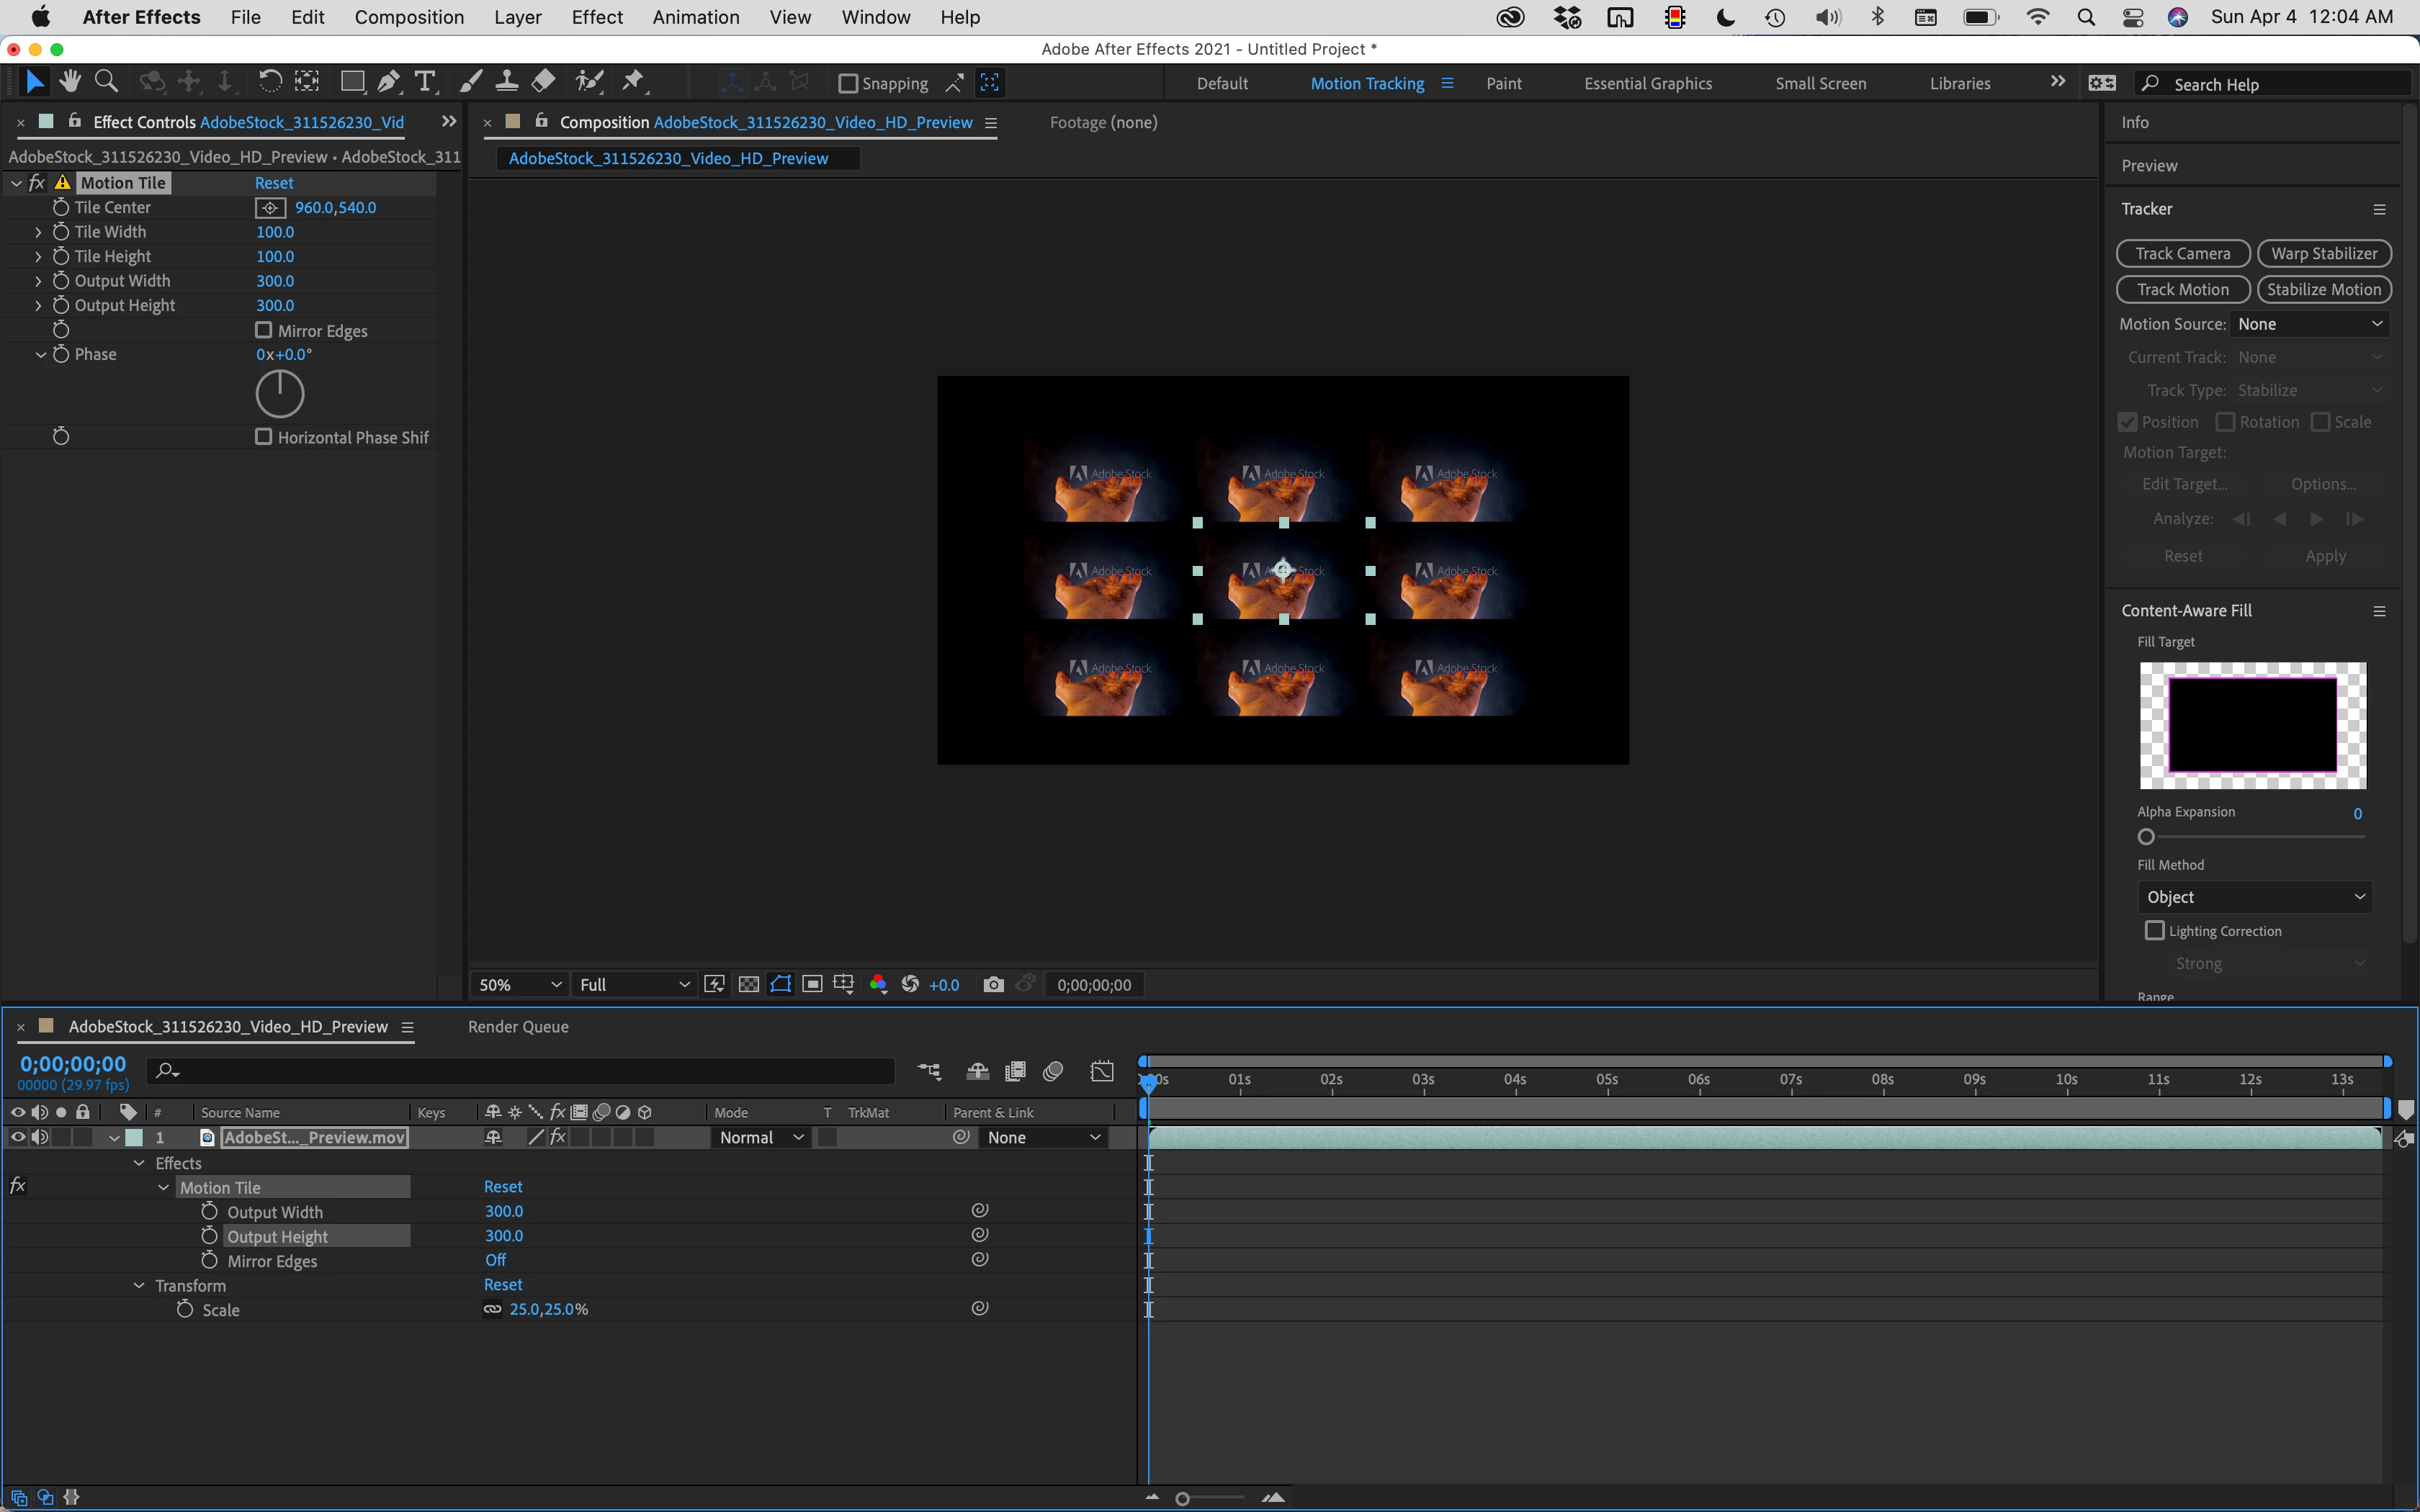
Task: Click the Warp Stabilizer button
Action: pos(2323,254)
